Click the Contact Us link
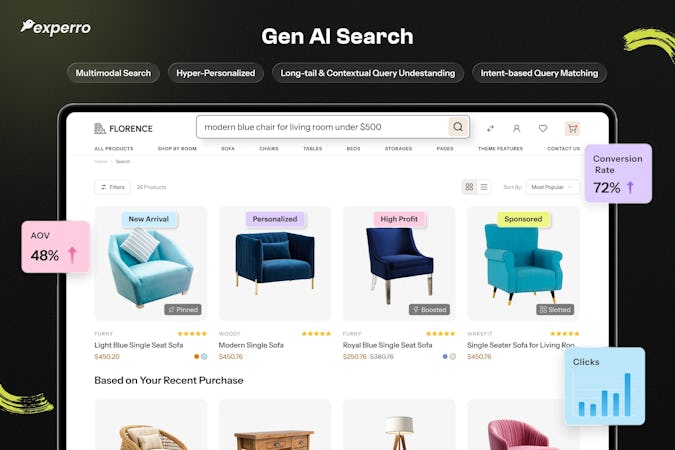The width and height of the screenshot is (675, 450). coord(564,149)
